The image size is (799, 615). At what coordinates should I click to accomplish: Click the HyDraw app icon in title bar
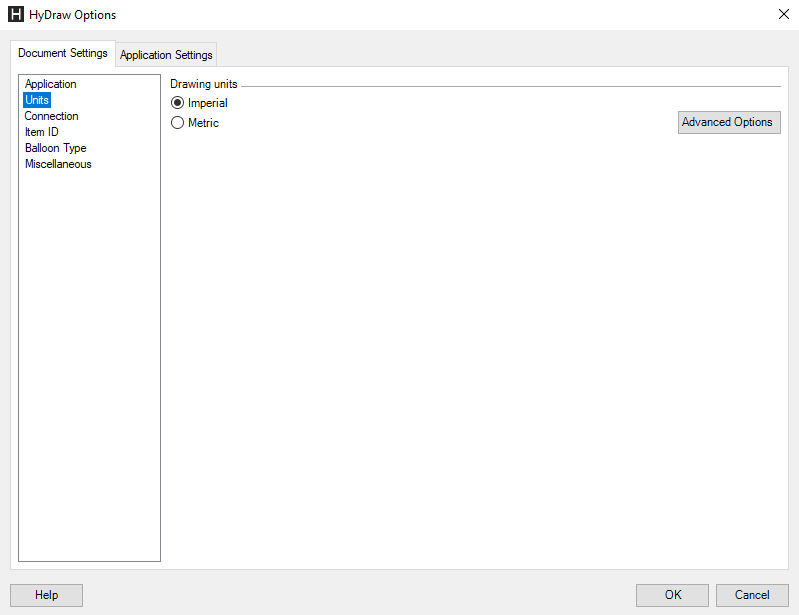tap(16, 14)
